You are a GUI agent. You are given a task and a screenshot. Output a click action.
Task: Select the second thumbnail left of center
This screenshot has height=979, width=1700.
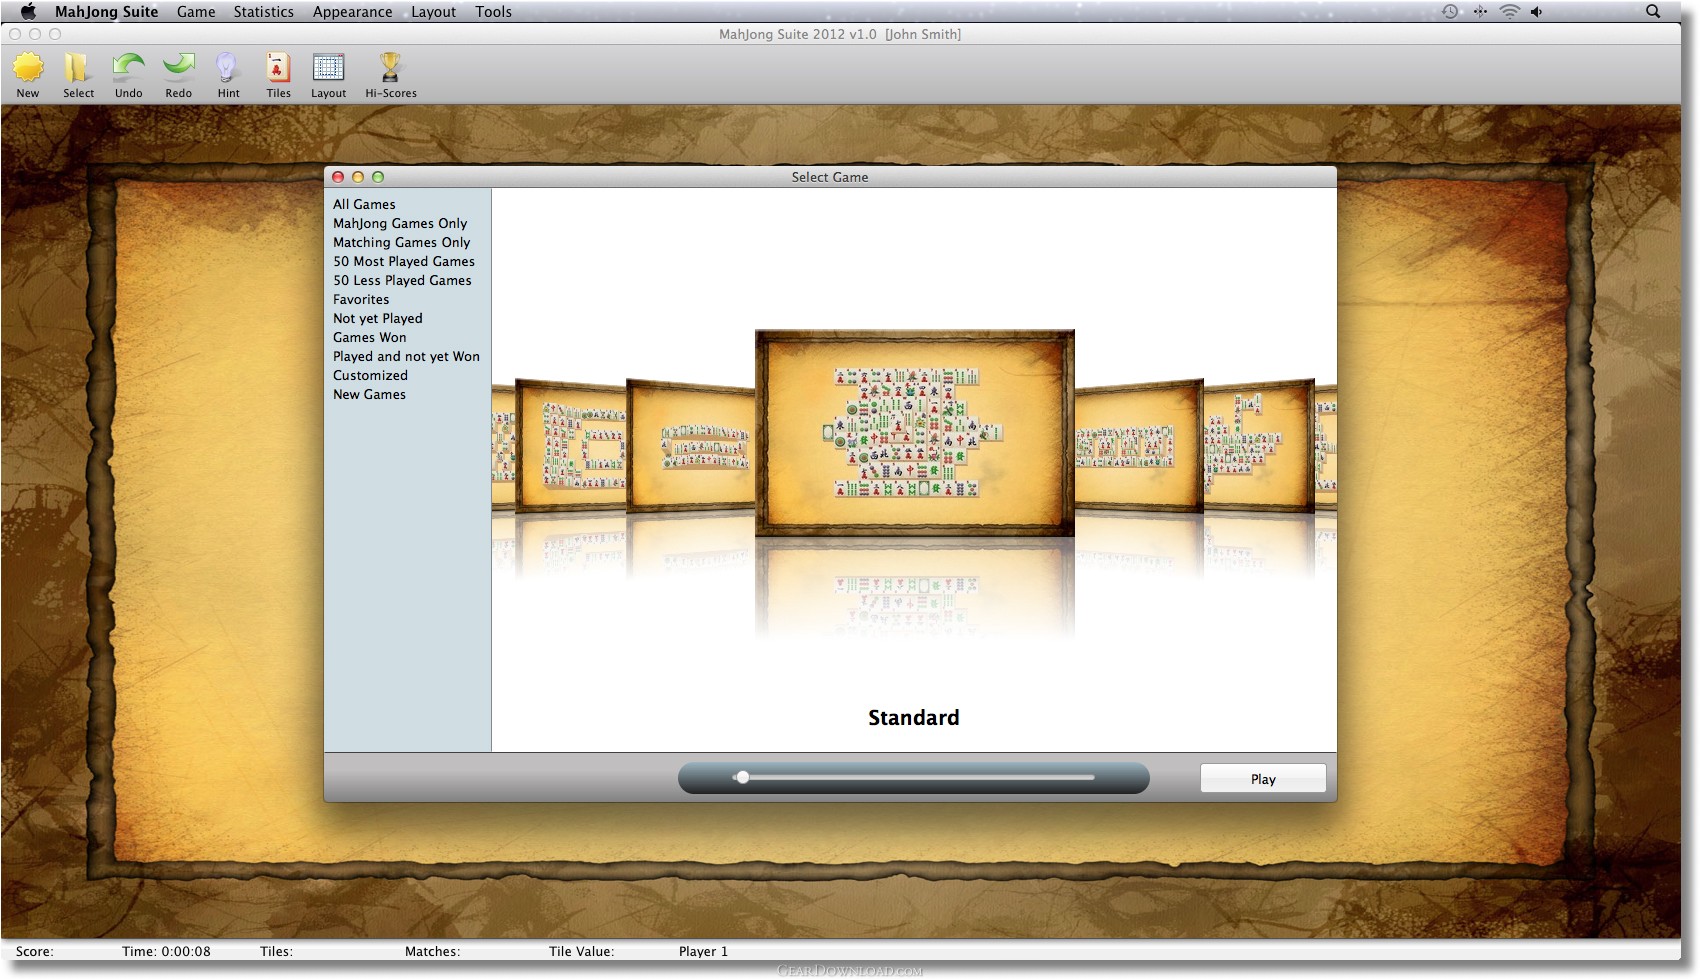pyautogui.click(x=571, y=445)
